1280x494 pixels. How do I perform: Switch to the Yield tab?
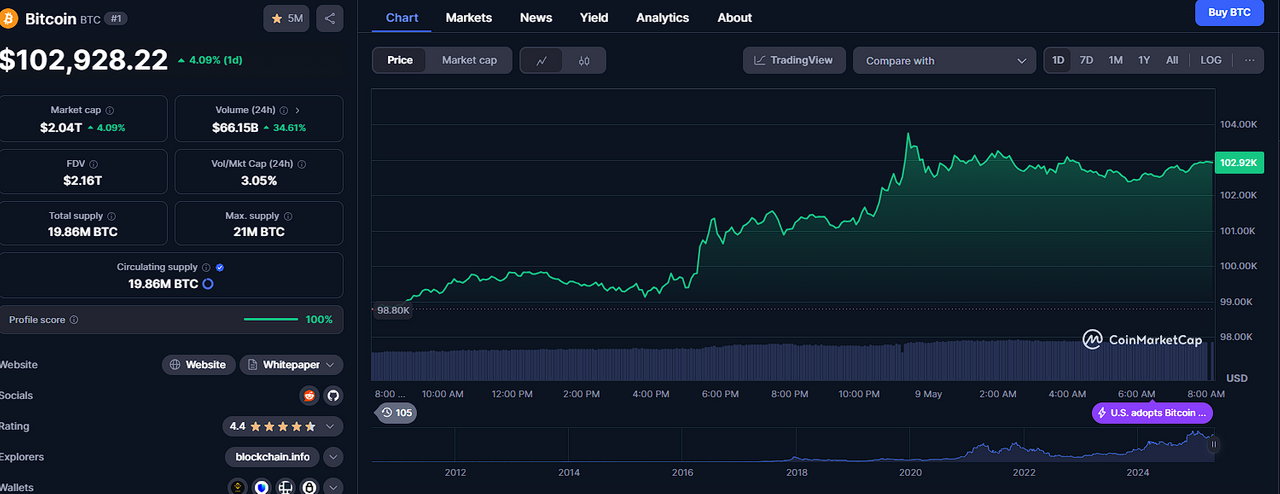point(594,17)
